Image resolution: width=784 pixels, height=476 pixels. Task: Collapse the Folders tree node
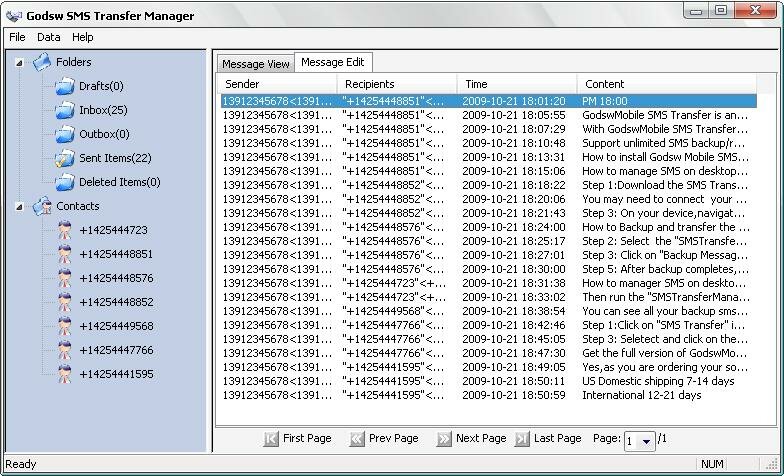[19, 62]
